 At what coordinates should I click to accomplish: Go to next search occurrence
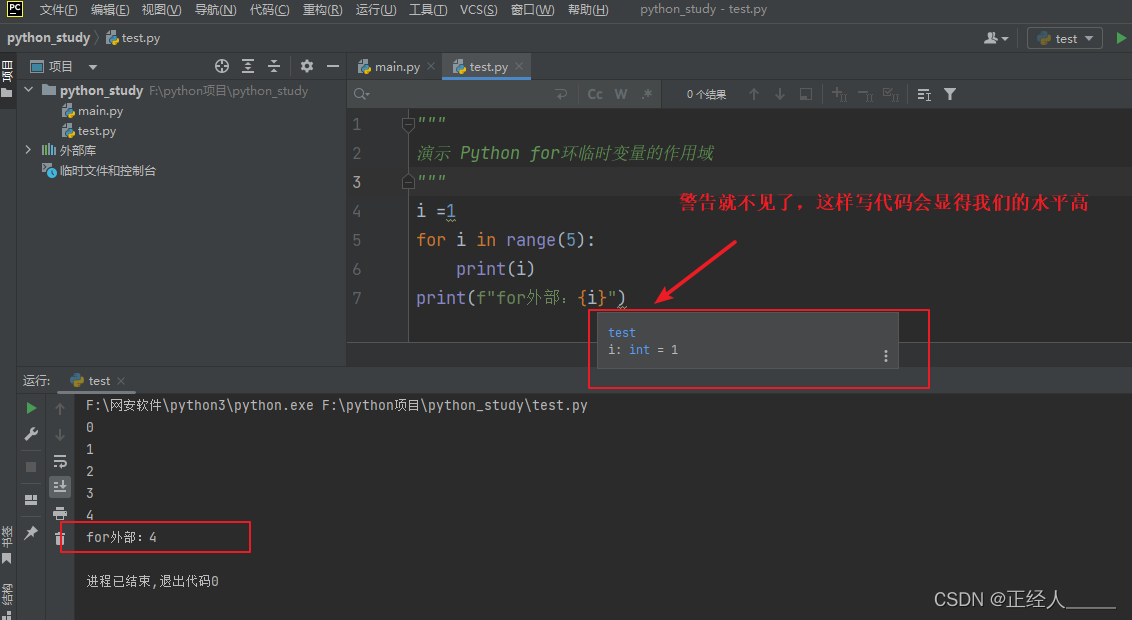[780, 95]
